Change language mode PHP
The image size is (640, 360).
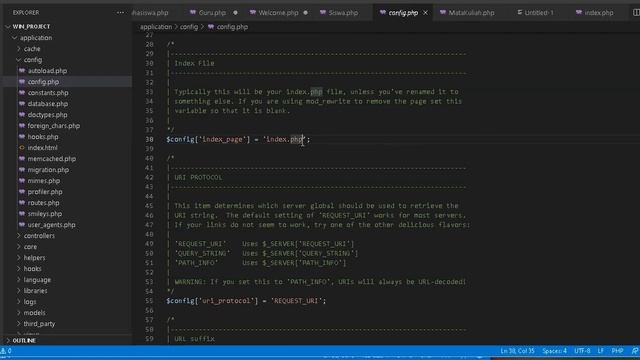[x=617, y=351]
